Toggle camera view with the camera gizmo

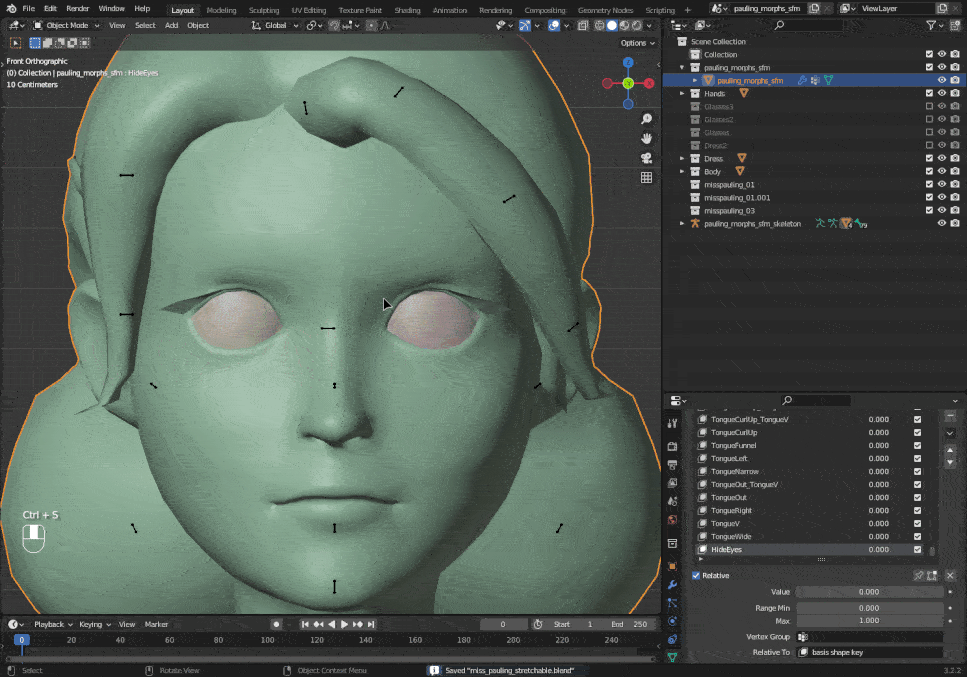tap(646, 158)
